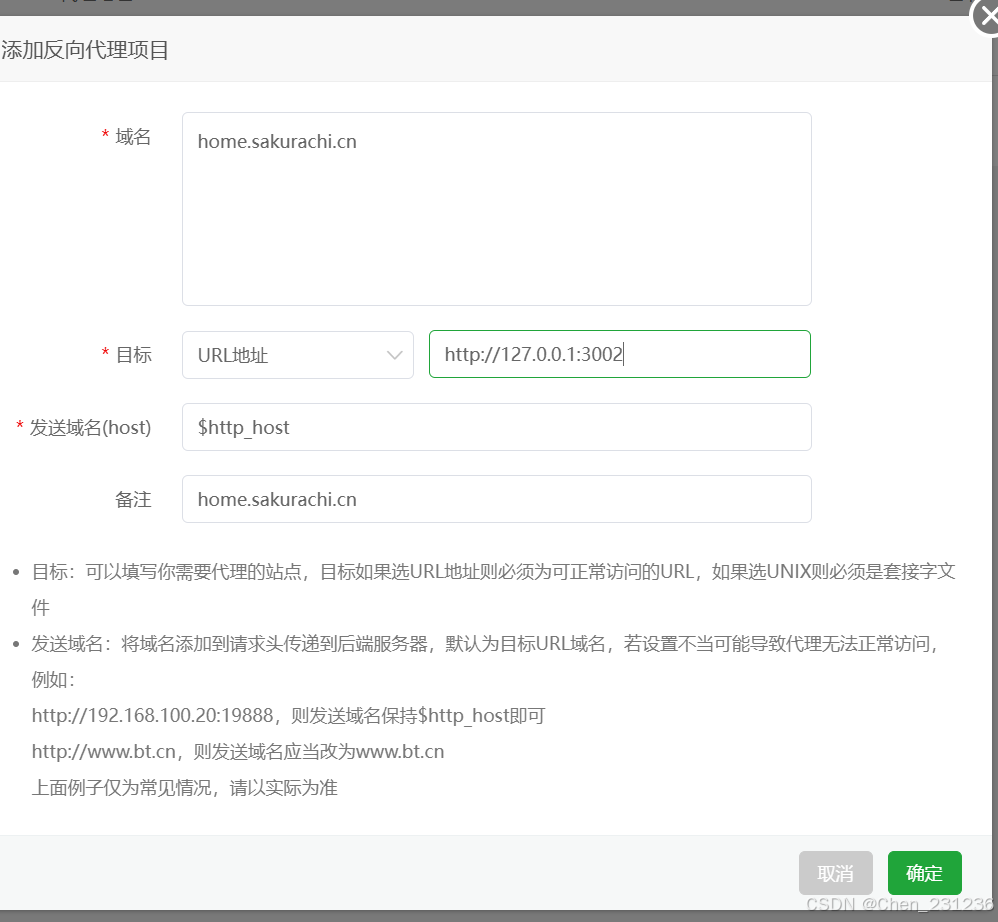Click the example line http://www.bt.cn
The height and width of the screenshot is (922, 998).
[x=104, y=751]
